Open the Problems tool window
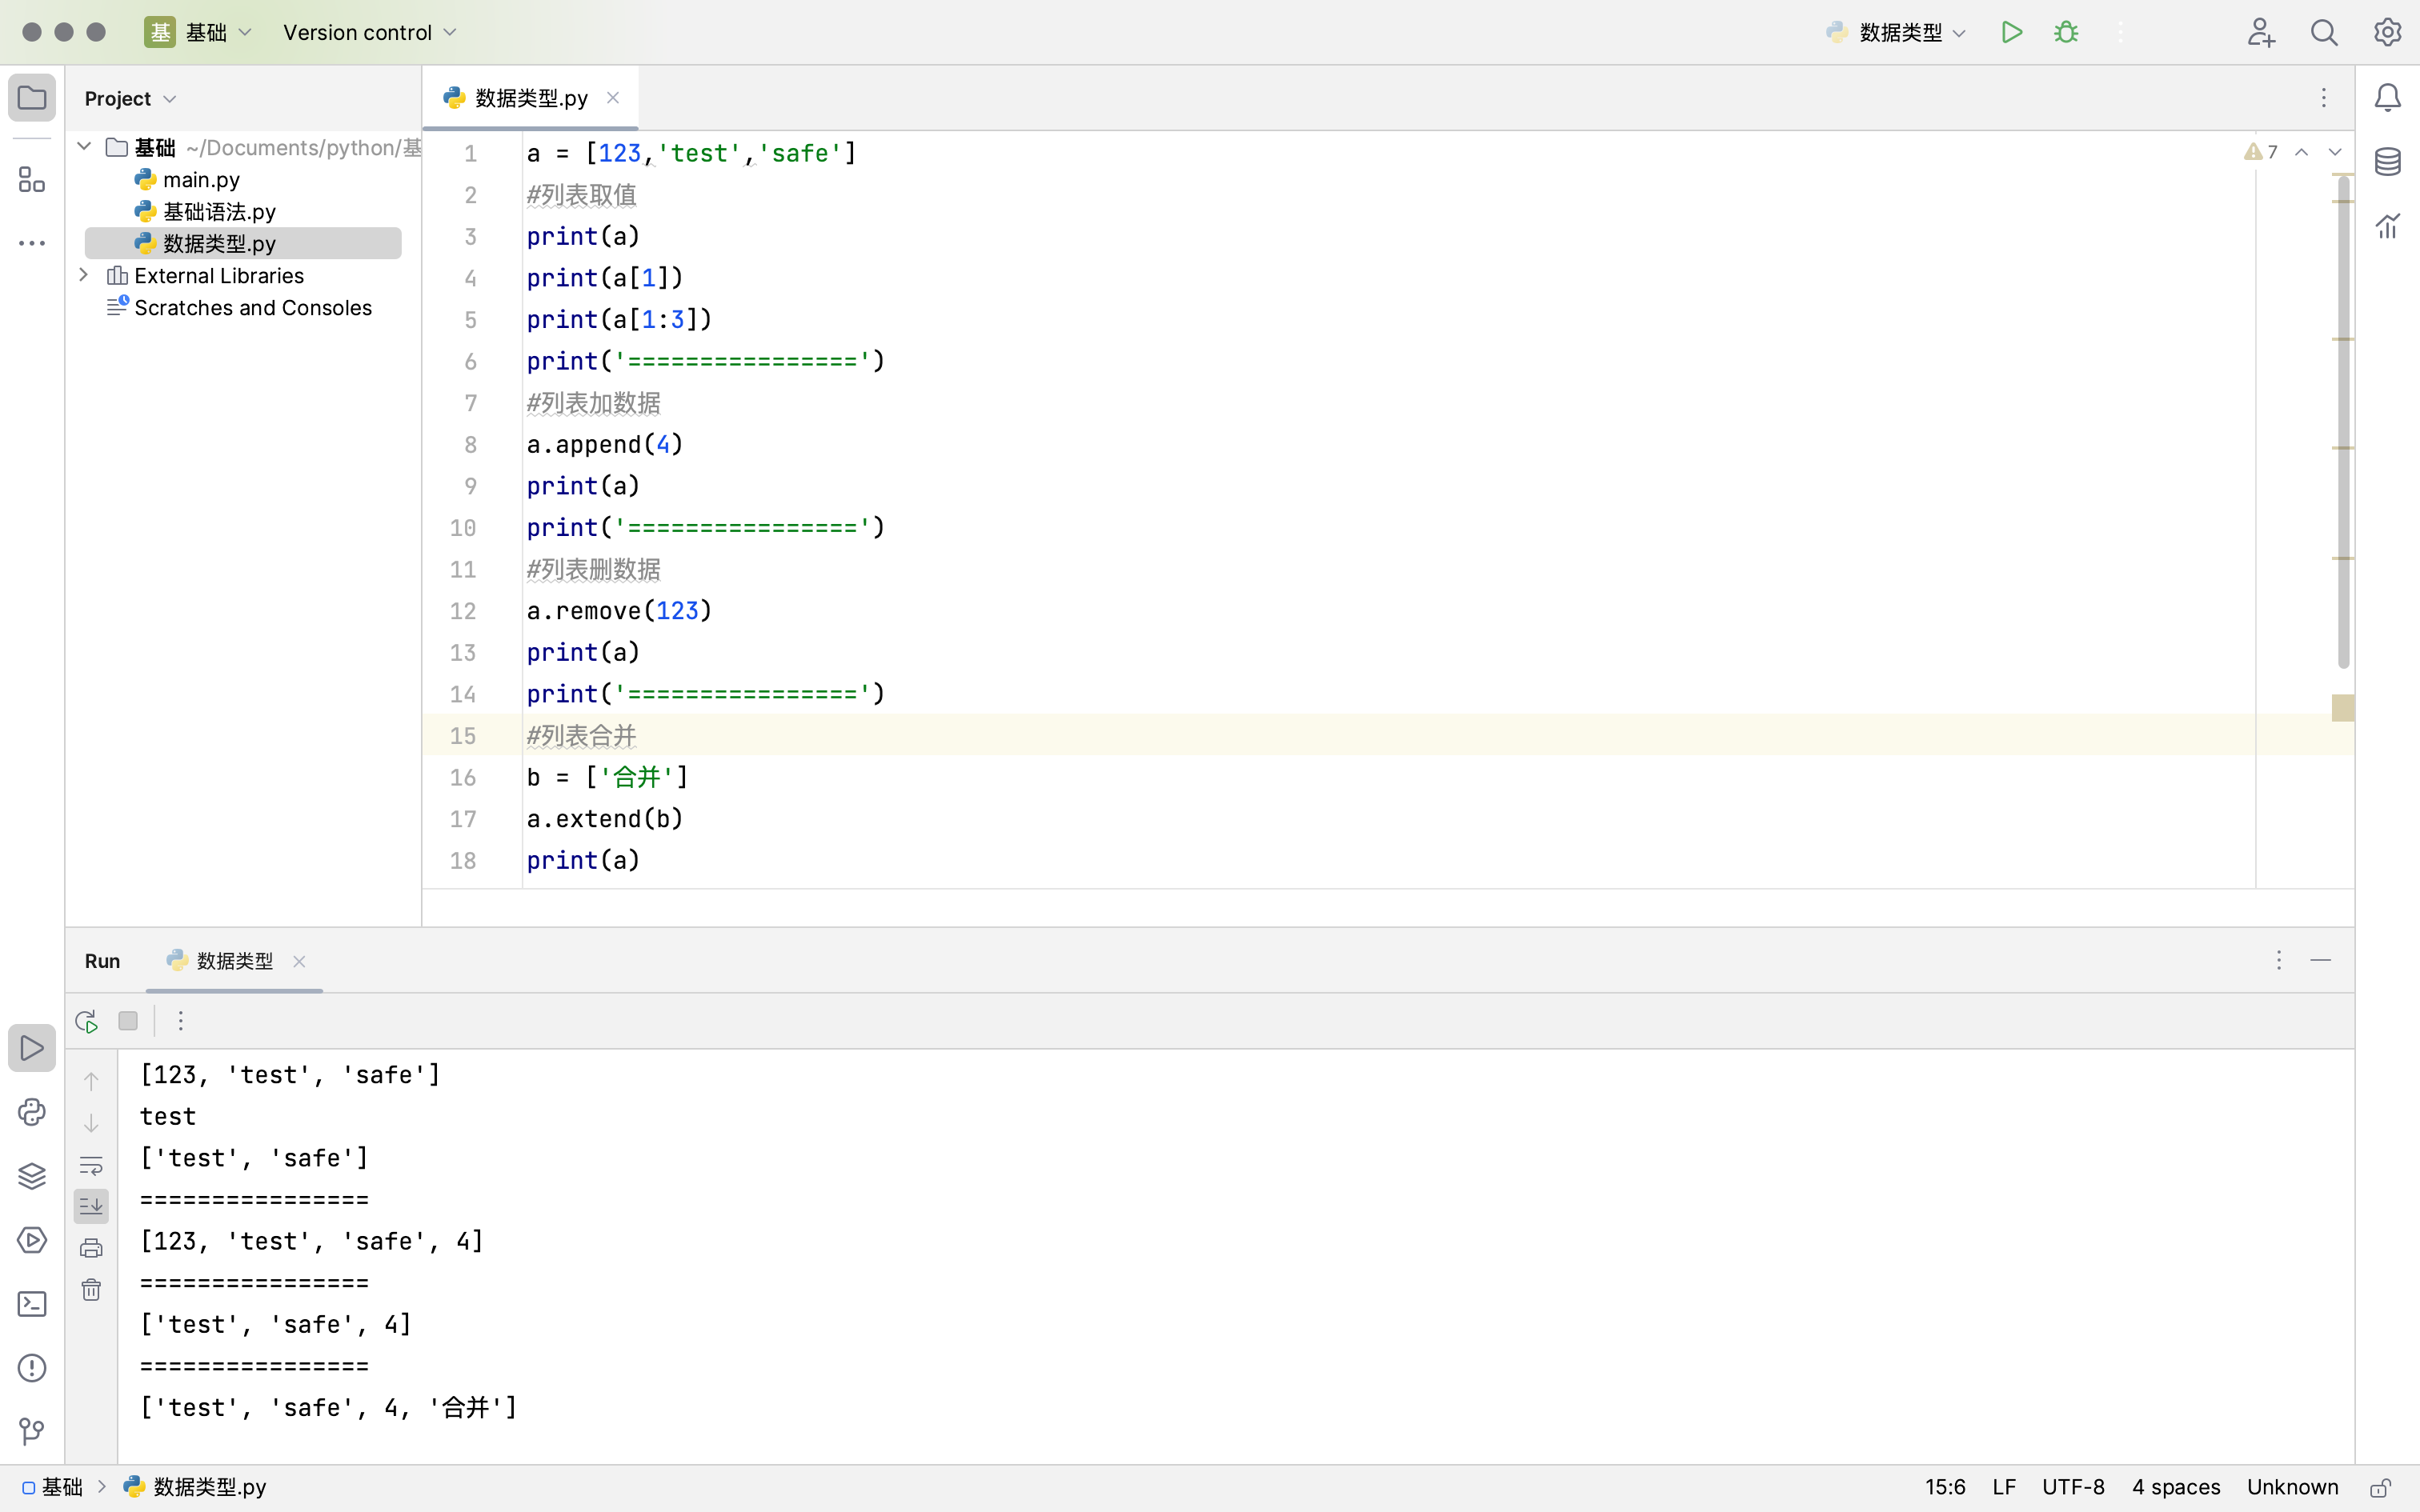This screenshot has height=1512, width=2420. click(x=32, y=1368)
